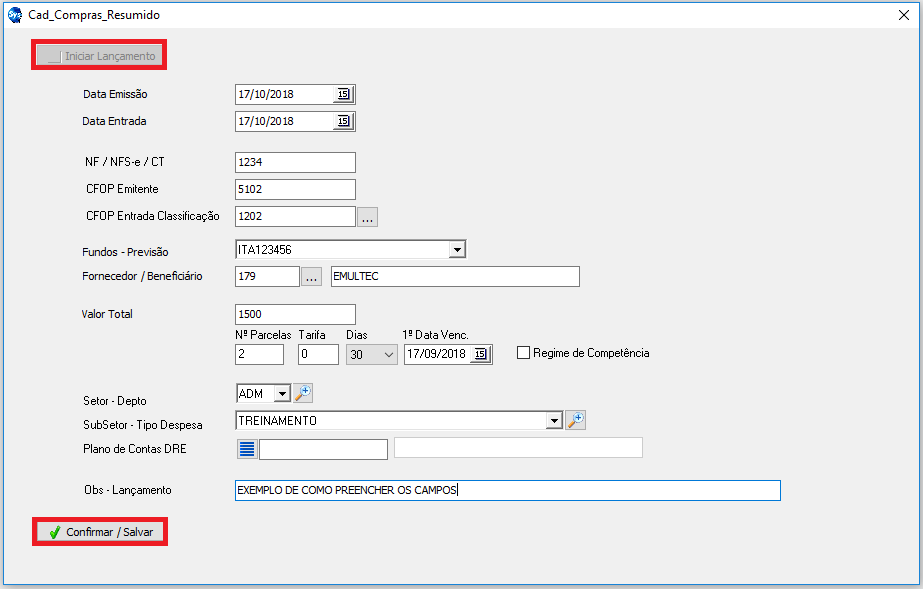Open calendar picker for Data Entrada

click(343, 121)
